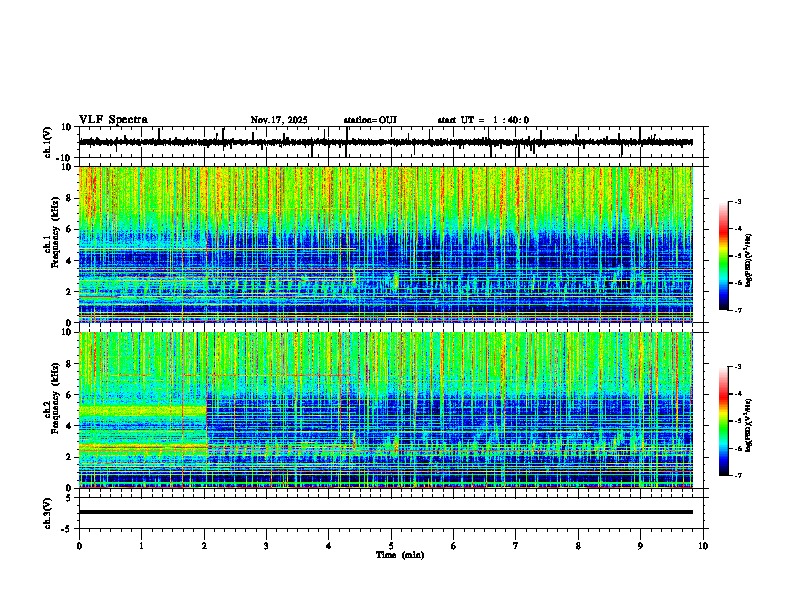The width and height of the screenshot is (792, 612).
Task: Click the ch.1 spectrogram color bar
Action: [724, 256]
